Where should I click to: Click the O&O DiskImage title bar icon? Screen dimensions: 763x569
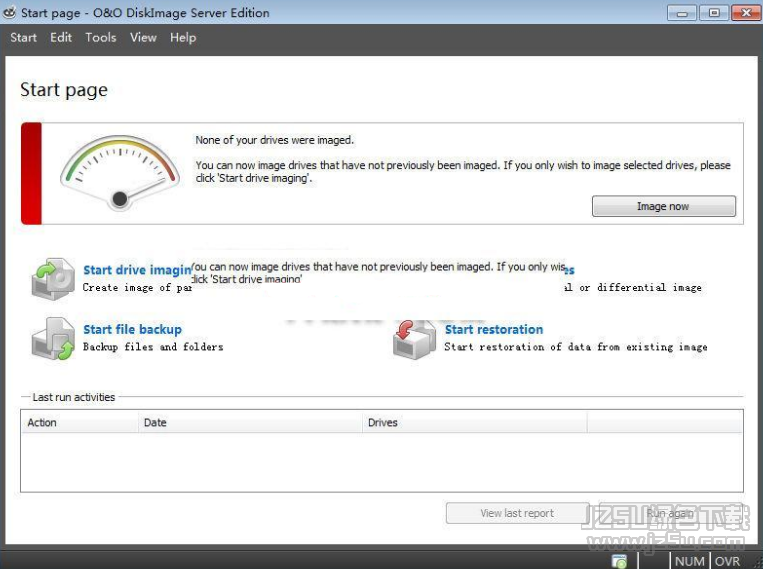(9, 12)
